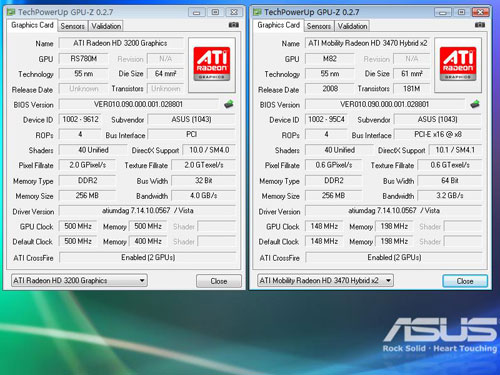Click Bus Width value 64 Bit
The height and width of the screenshot is (375, 500).
click(x=450, y=180)
